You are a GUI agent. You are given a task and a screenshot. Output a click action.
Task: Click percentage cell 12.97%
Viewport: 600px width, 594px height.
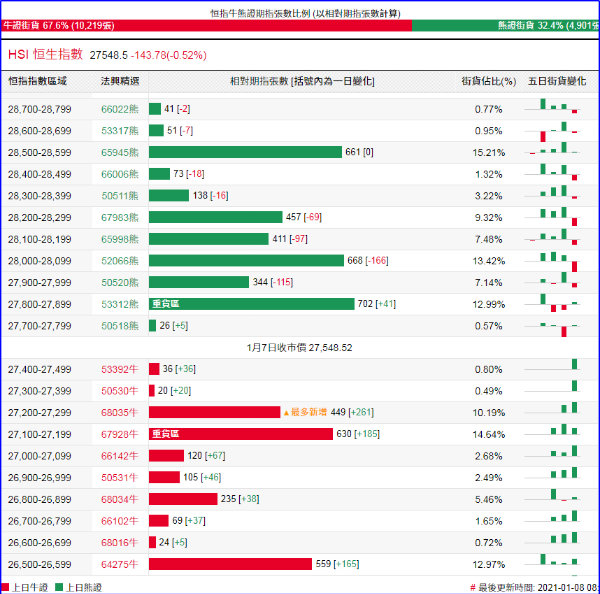click(x=489, y=565)
